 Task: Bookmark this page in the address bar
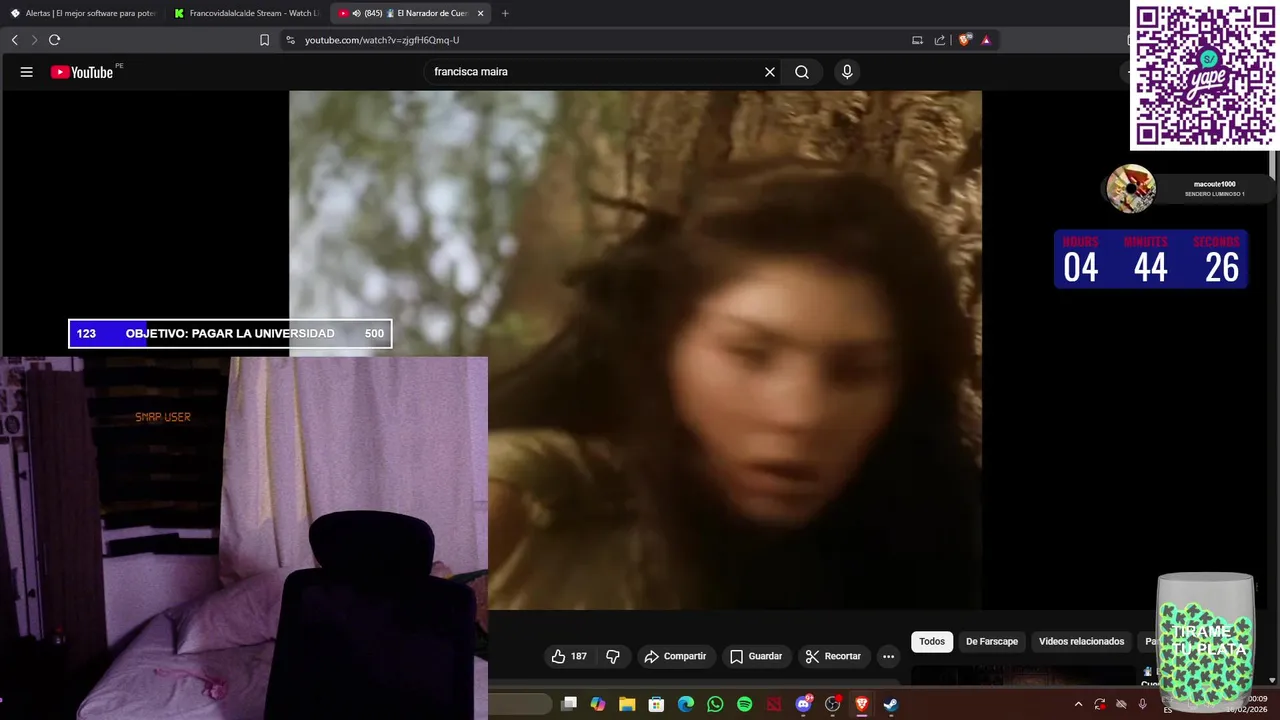(x=264, y=40)
